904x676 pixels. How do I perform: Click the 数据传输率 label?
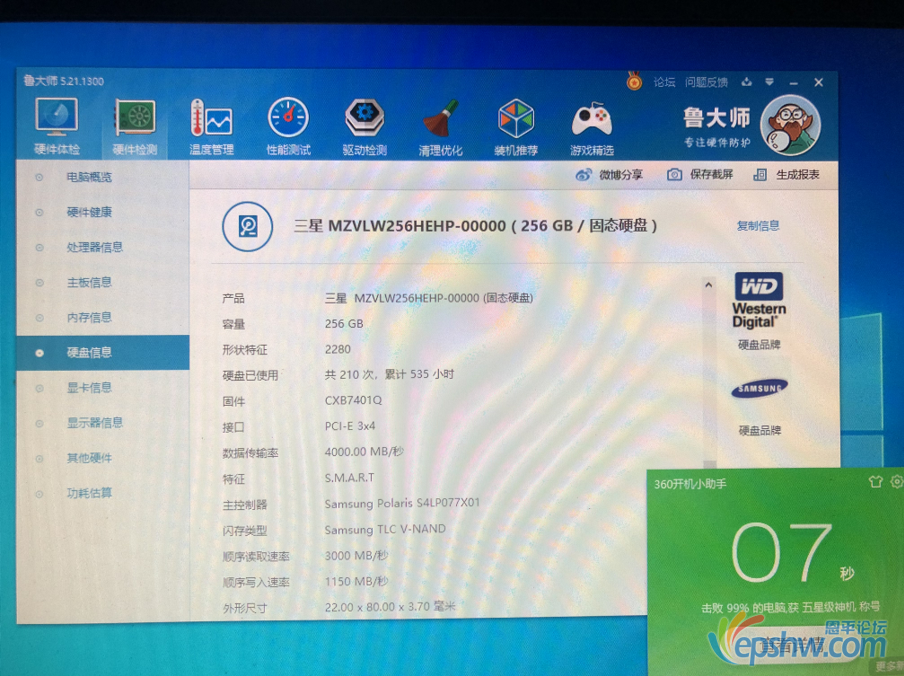point(250,453)
